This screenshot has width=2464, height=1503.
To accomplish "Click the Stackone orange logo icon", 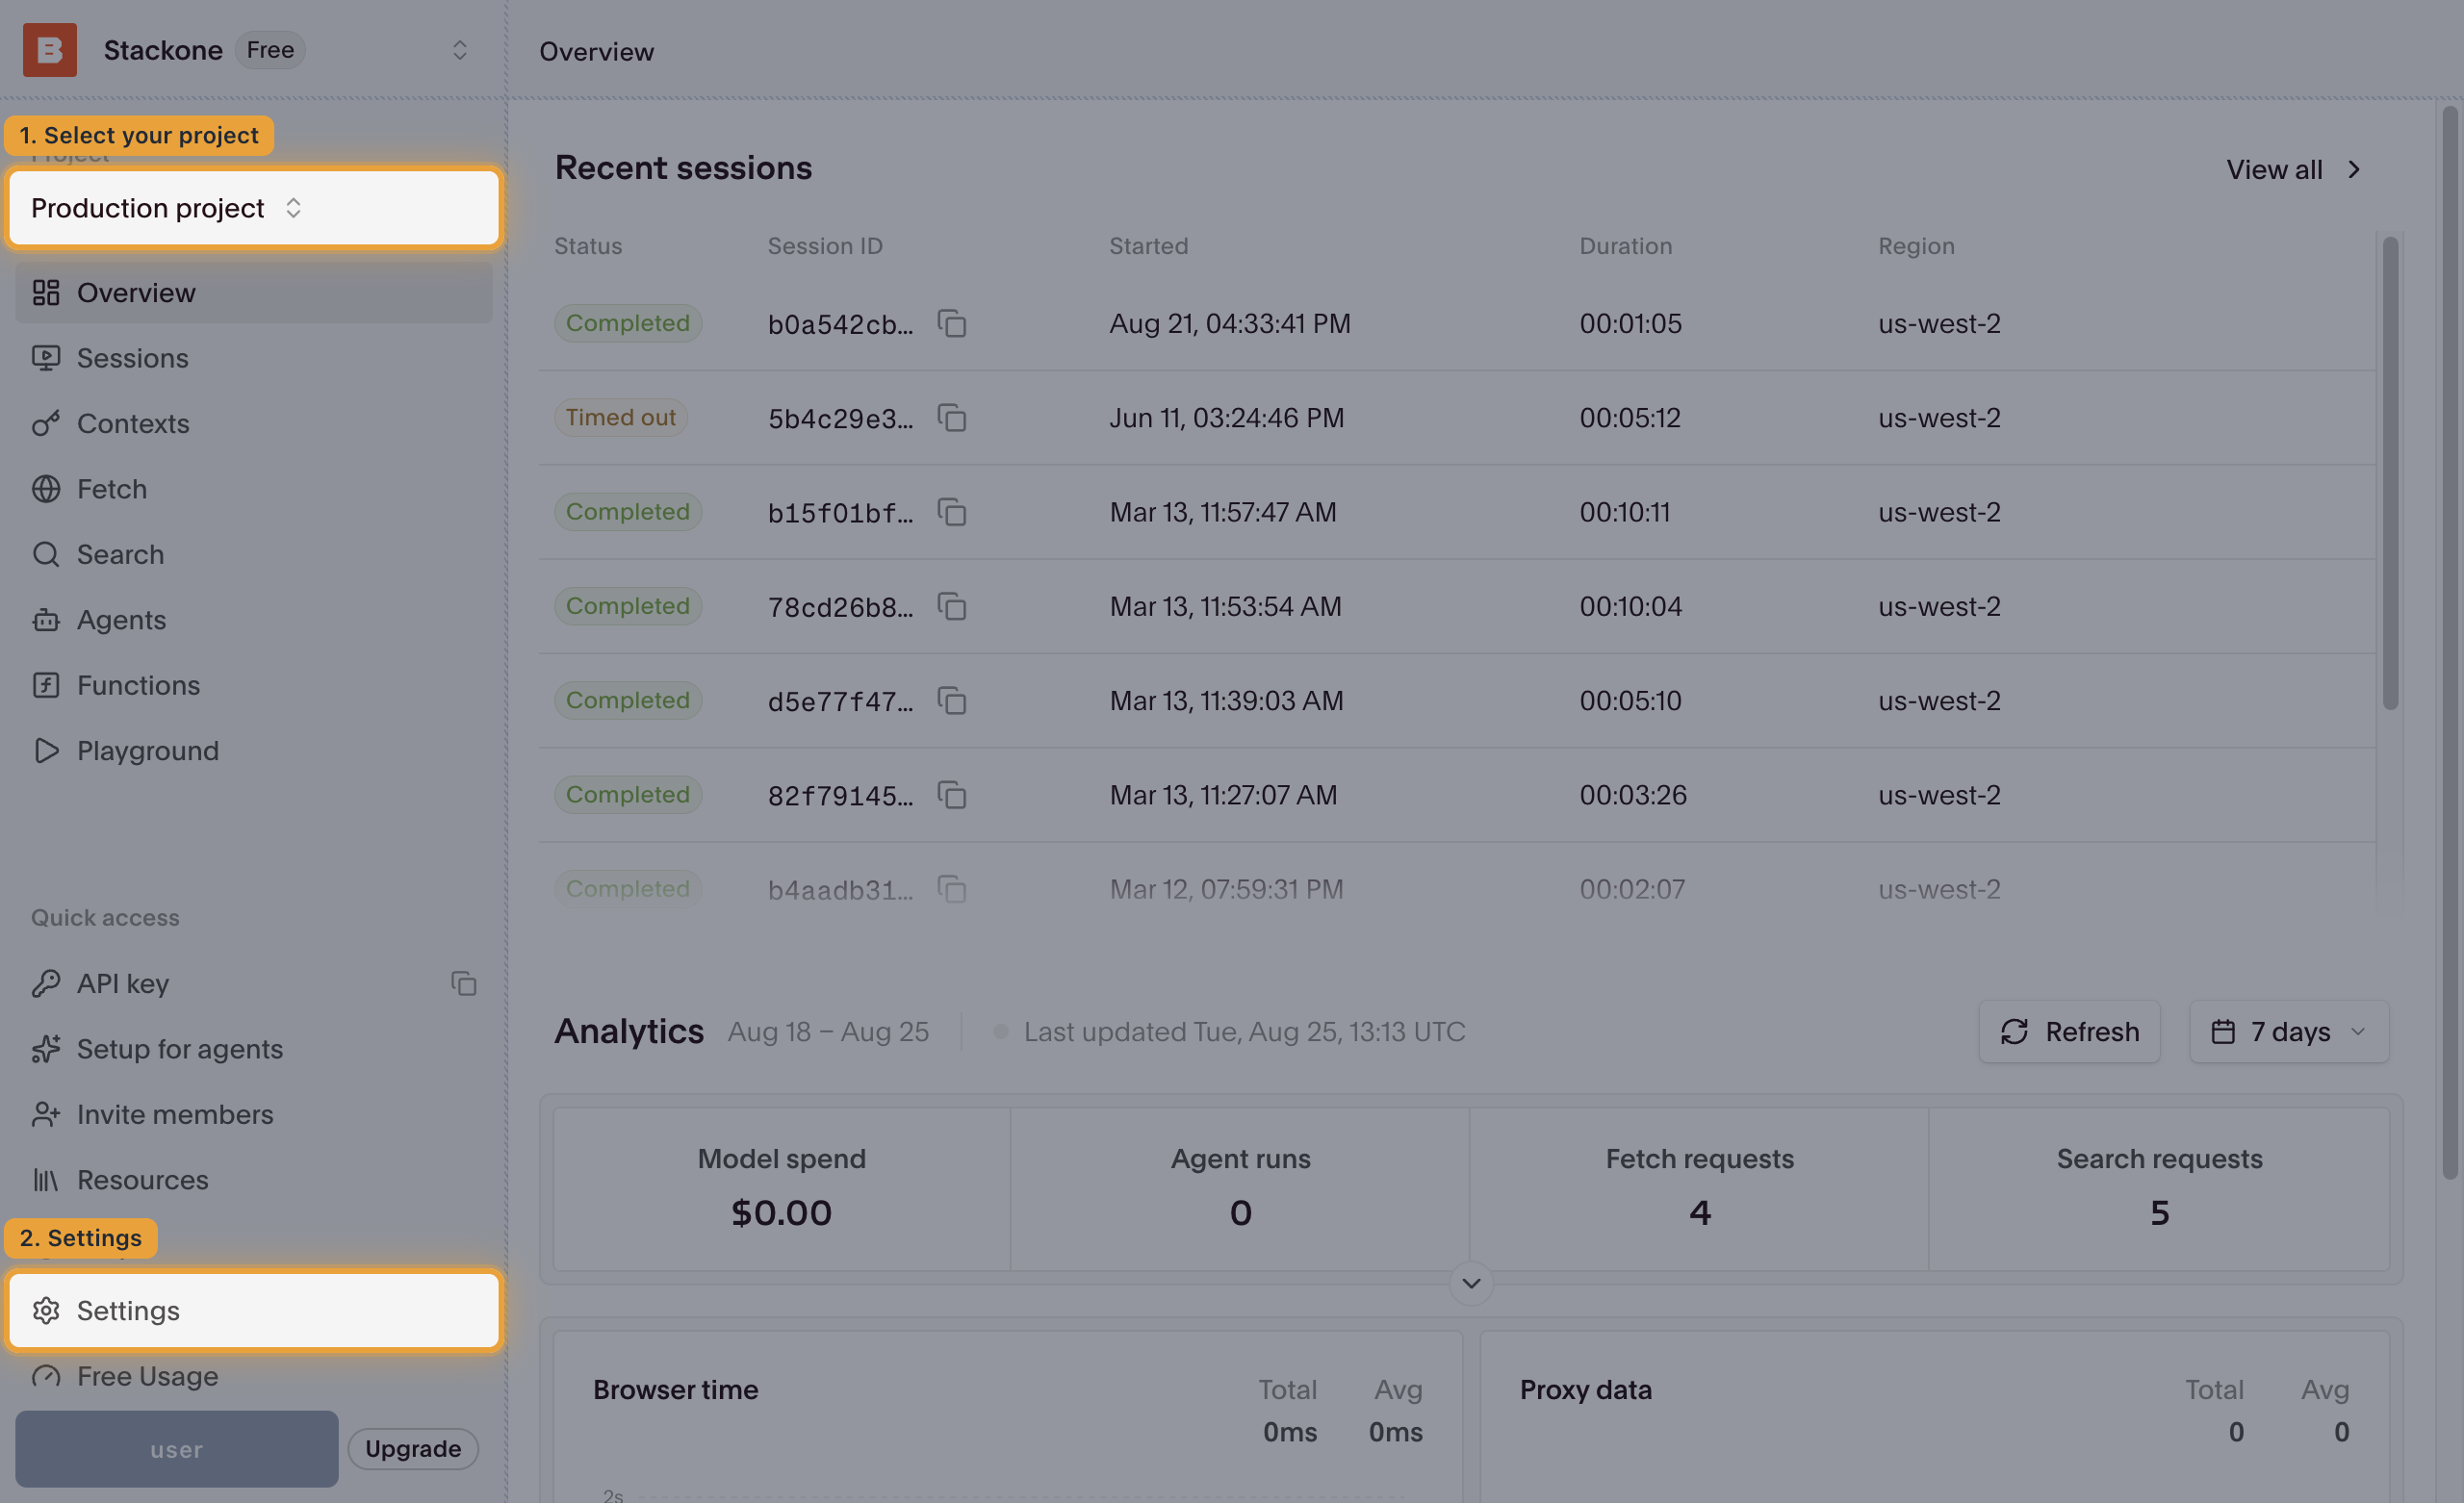I will point(50,50).
